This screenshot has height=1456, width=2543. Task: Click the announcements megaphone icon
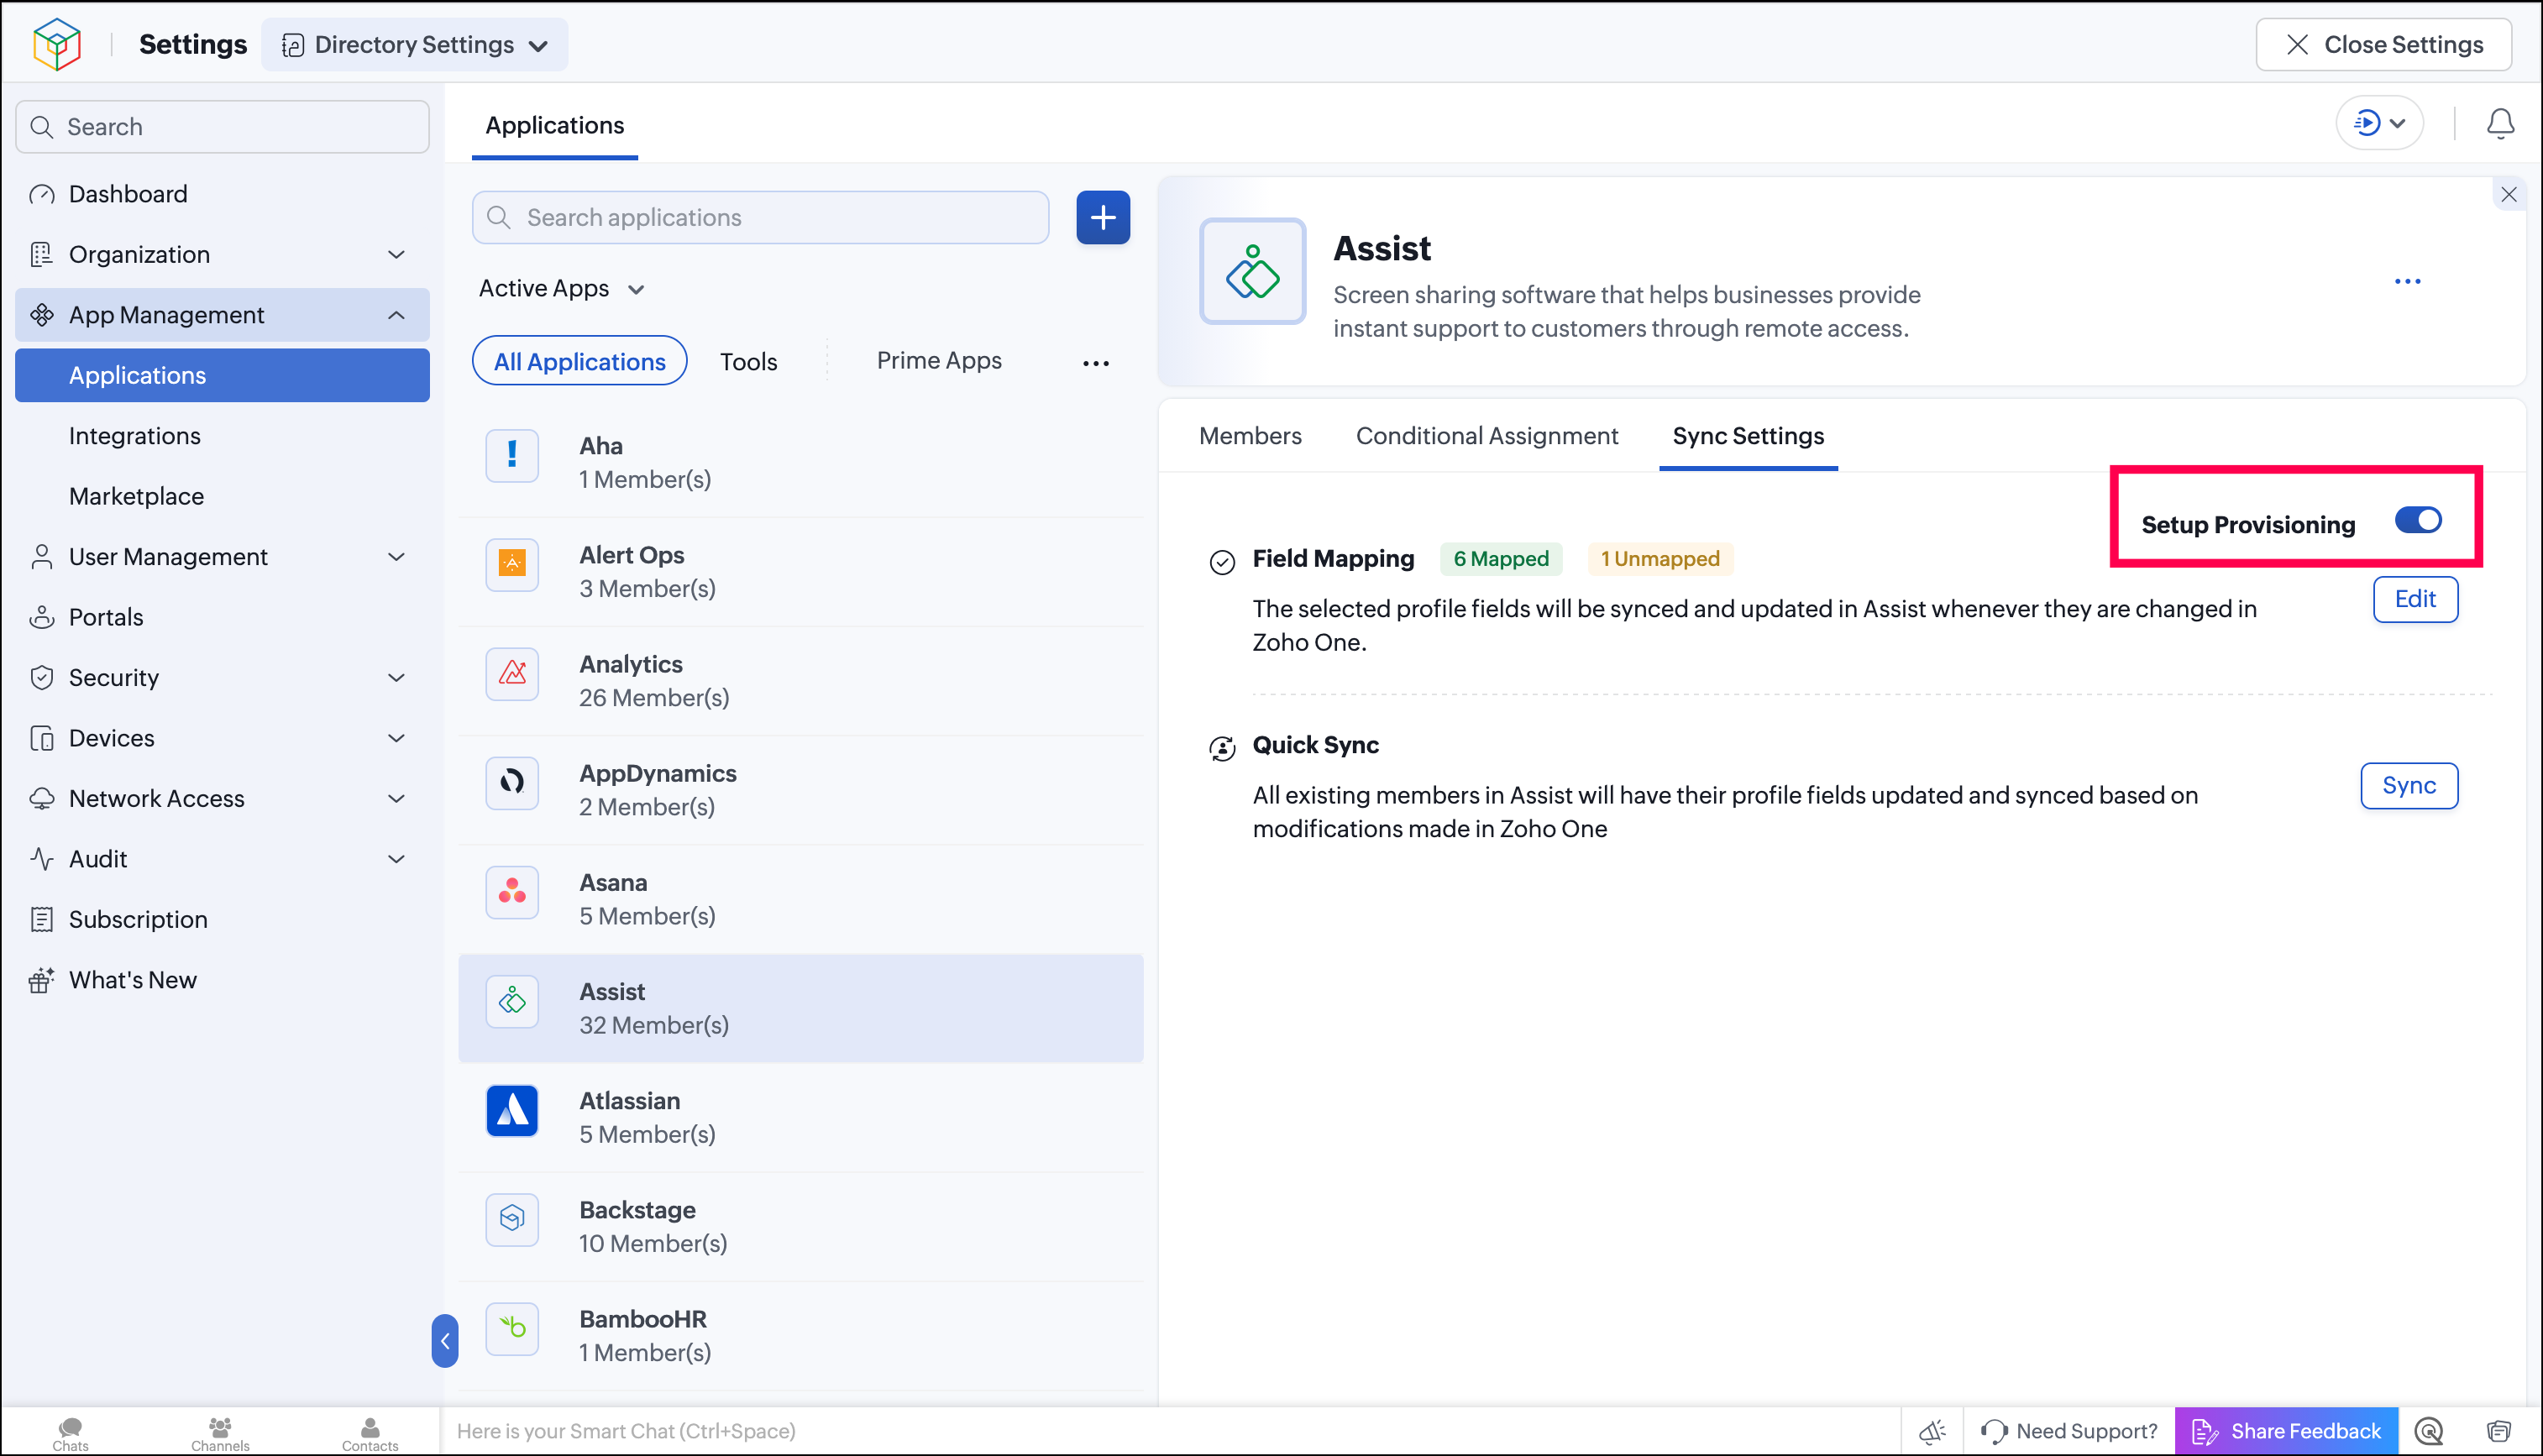(1932, 1431)
